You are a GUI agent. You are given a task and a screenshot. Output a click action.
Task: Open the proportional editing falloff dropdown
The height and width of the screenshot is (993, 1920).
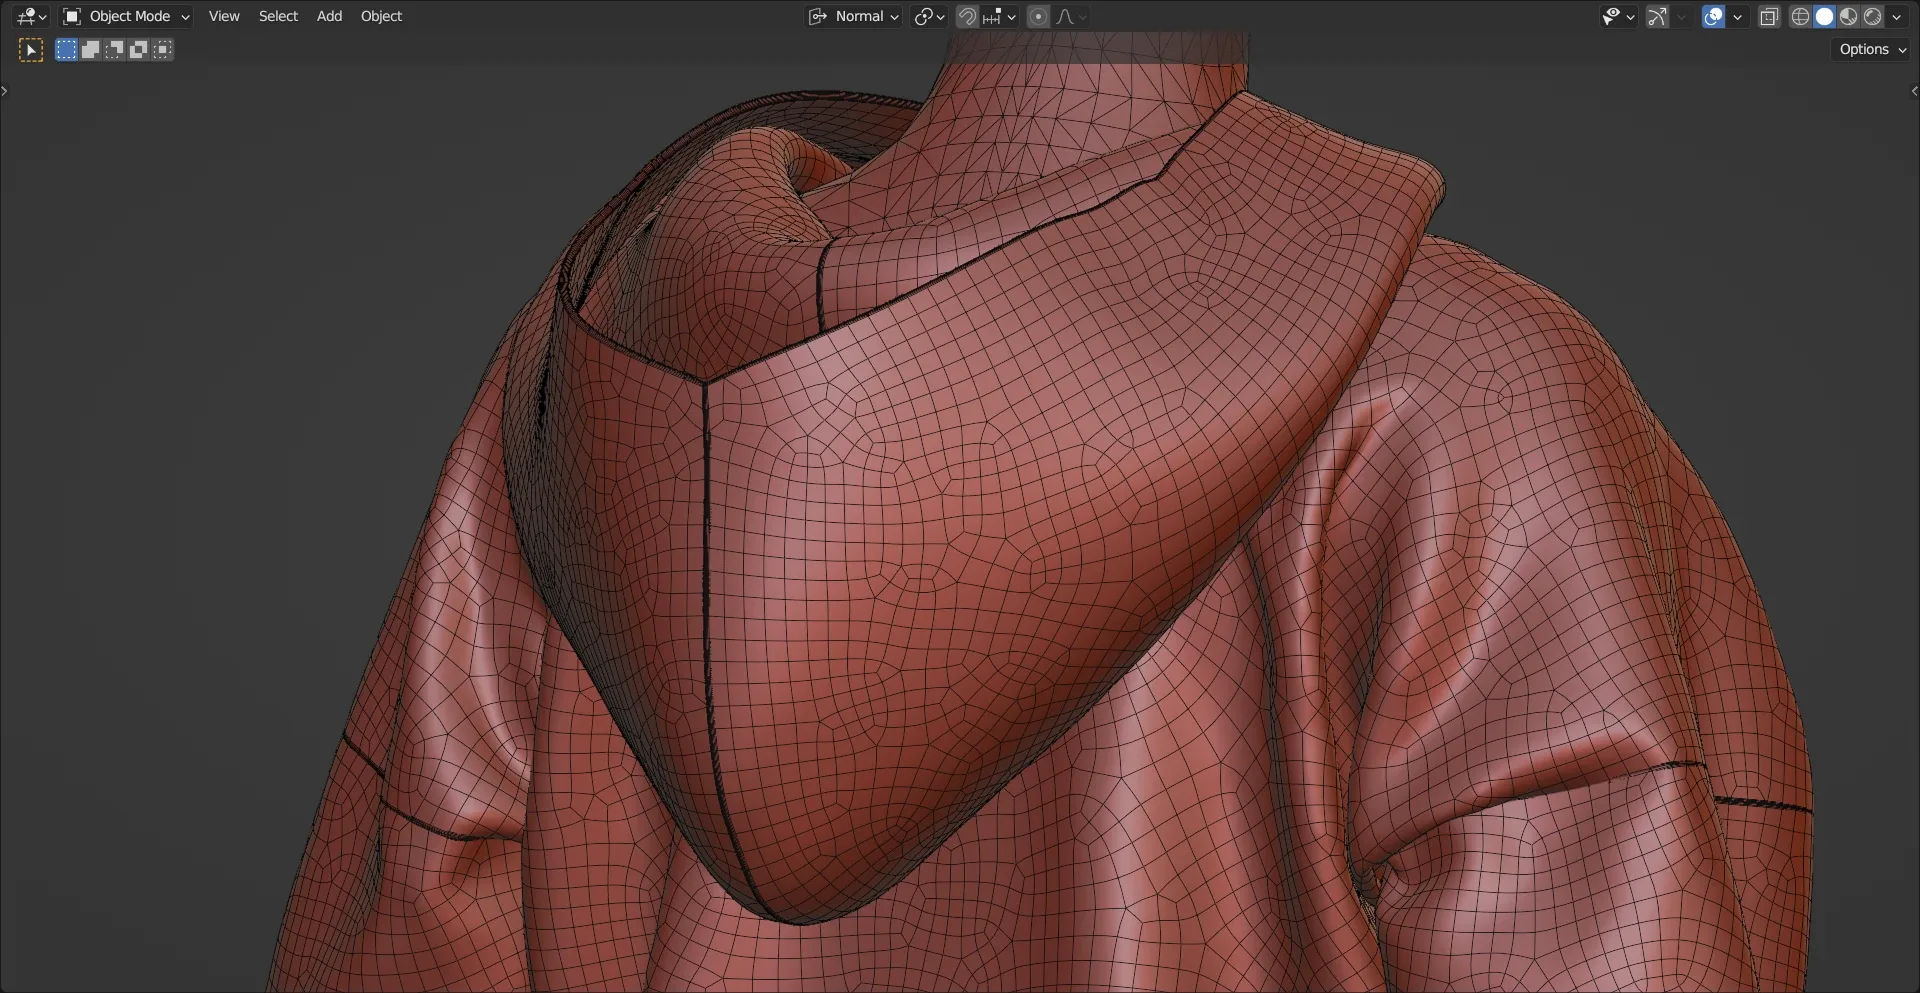point(1071,16)
